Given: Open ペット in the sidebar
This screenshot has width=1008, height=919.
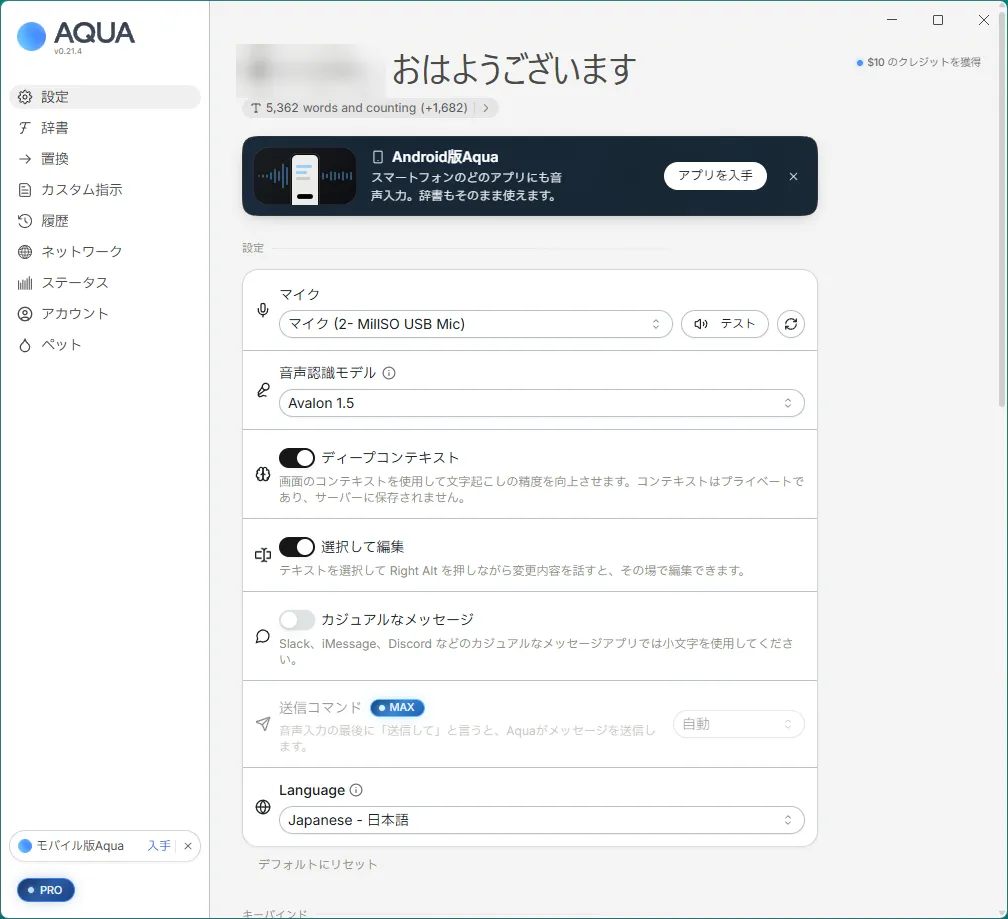Looking at the screenshot, I should tap(105, 345).
